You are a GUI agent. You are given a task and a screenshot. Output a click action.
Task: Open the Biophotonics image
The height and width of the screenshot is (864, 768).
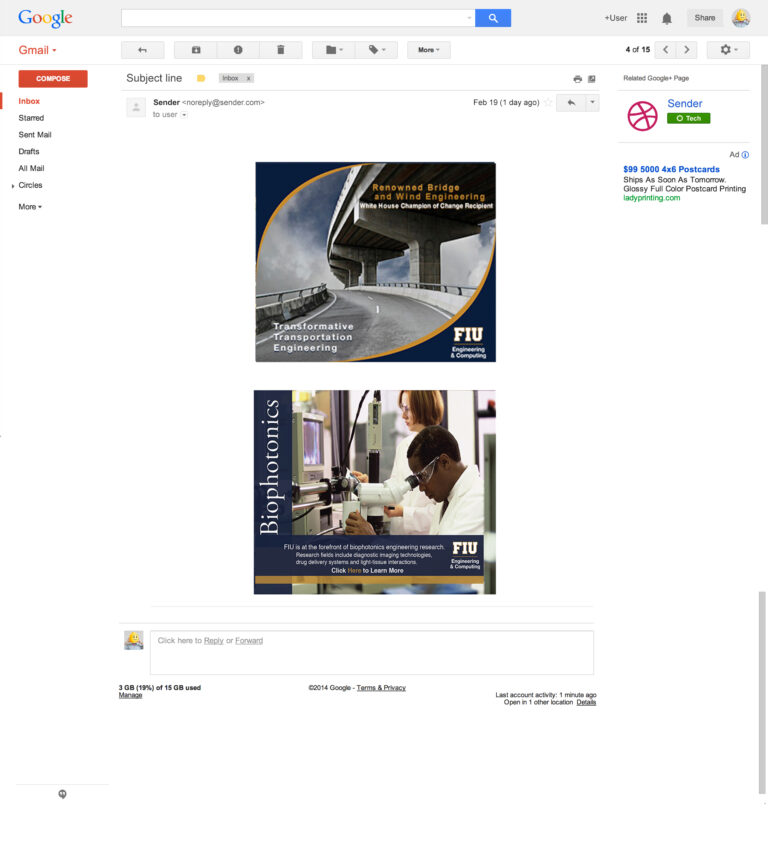click(x=375, y=492)
